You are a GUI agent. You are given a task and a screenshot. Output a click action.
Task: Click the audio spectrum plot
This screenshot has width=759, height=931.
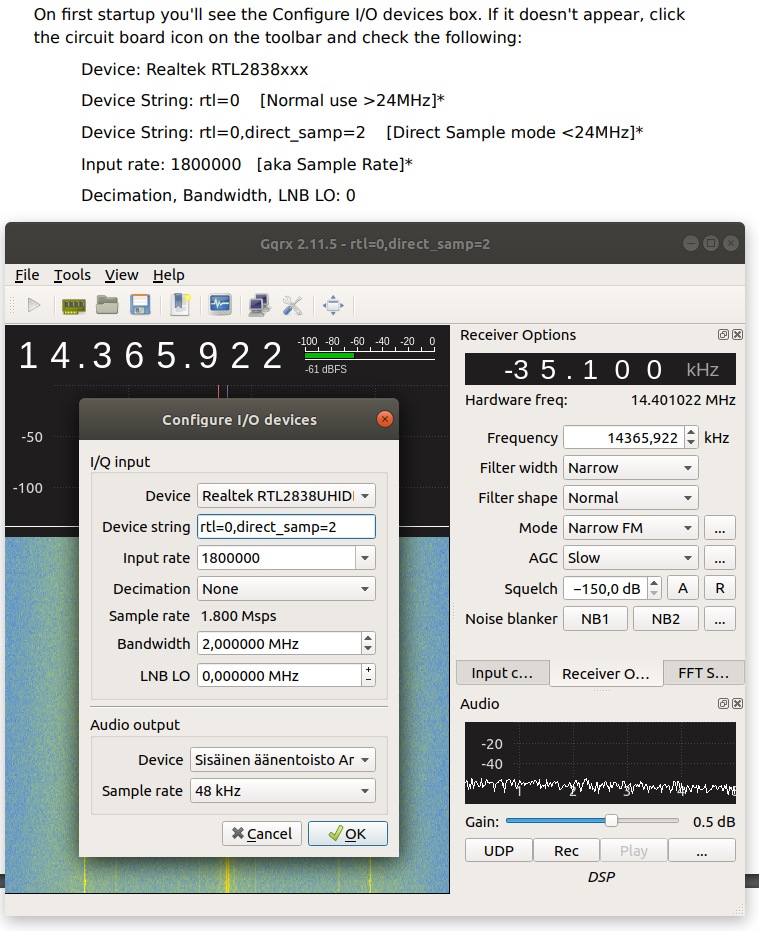pyautogui.click(x=600, y=763)
